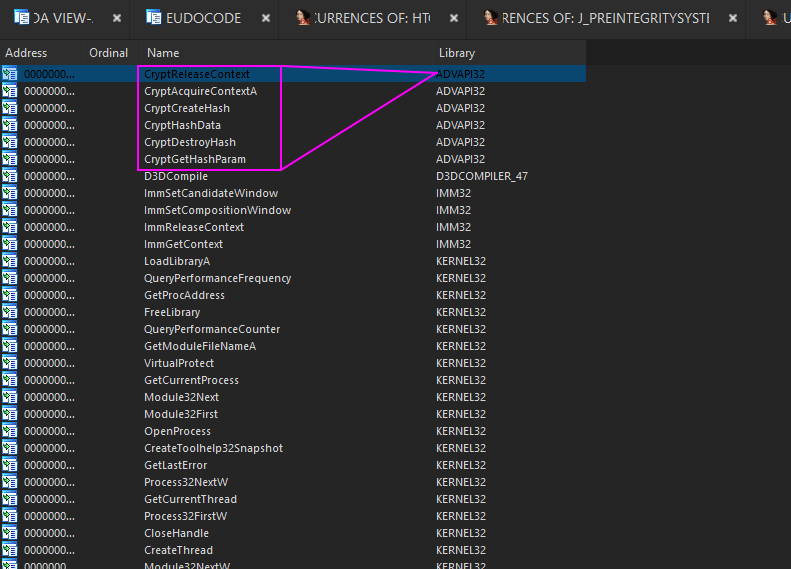Click the import icon beside ImmGetContext
Image resolution: width=791 pixels, height=569 pixels.
tap(10, 244)
